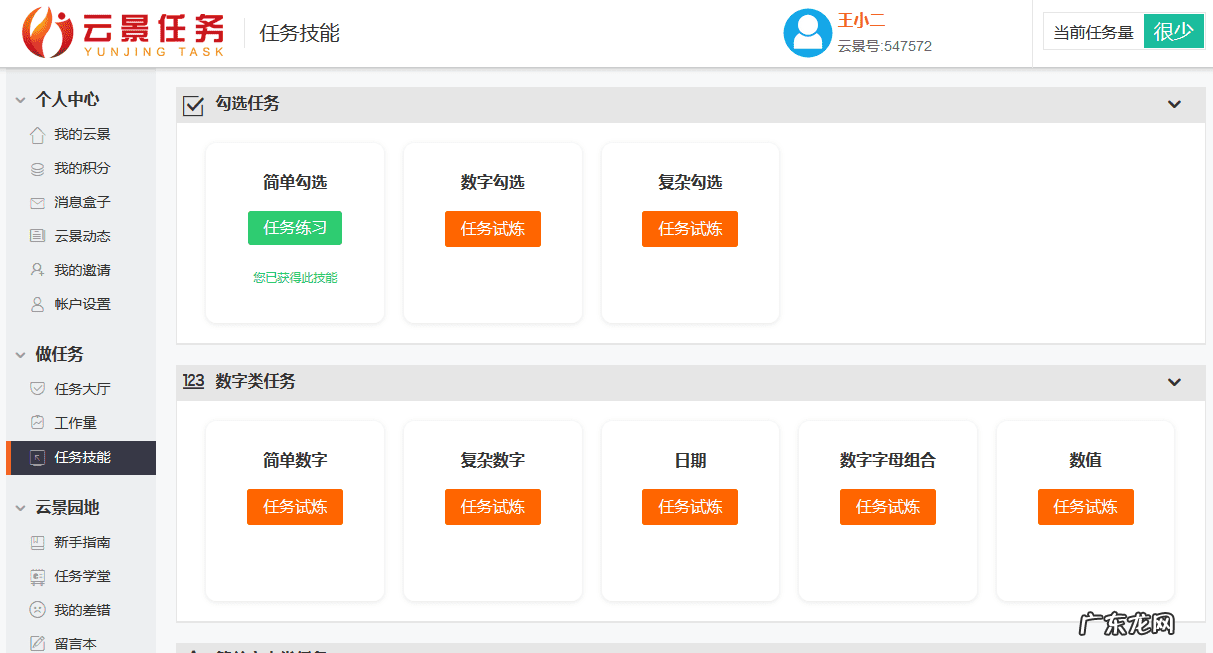Open 消息盒子 via the envelope icon
The image size is (1213, 653).
point(37,202)
